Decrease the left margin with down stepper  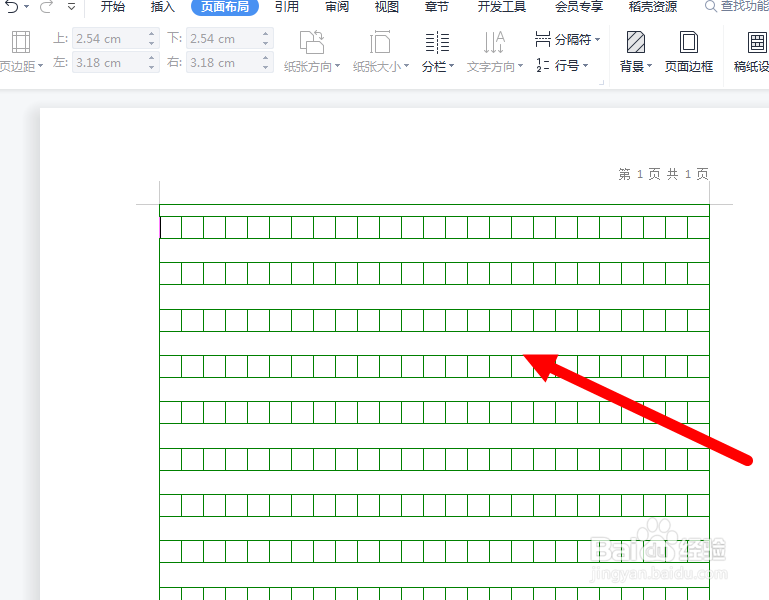tap(152, 68)
